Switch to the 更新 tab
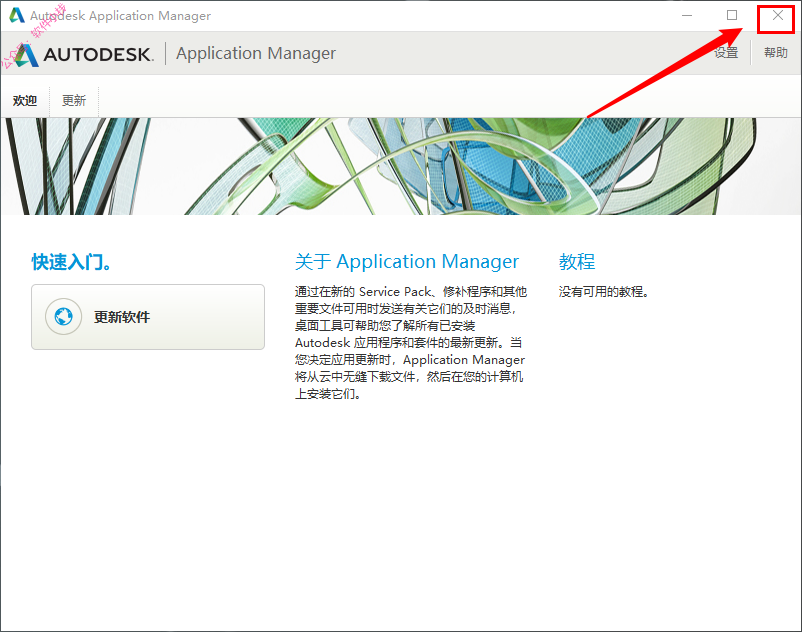The height and width of the screenshot is (632, 802). coord(74,100)
